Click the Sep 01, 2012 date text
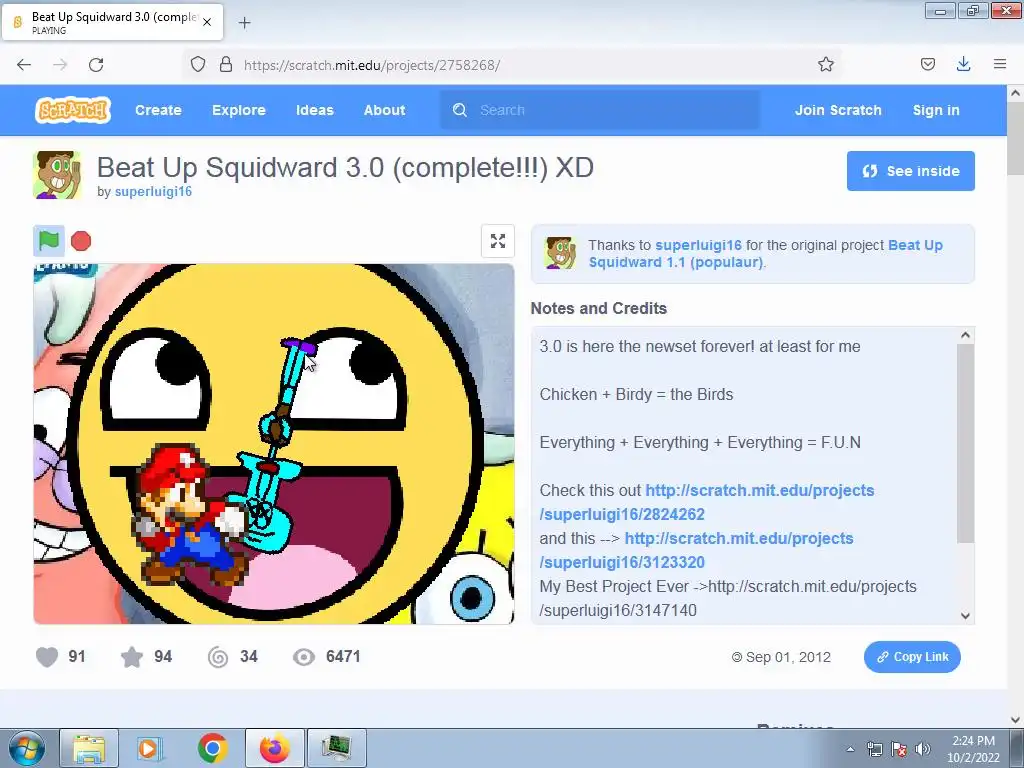Image resolution: width=1024 pixels, height=768 pixels. (788, 657)
